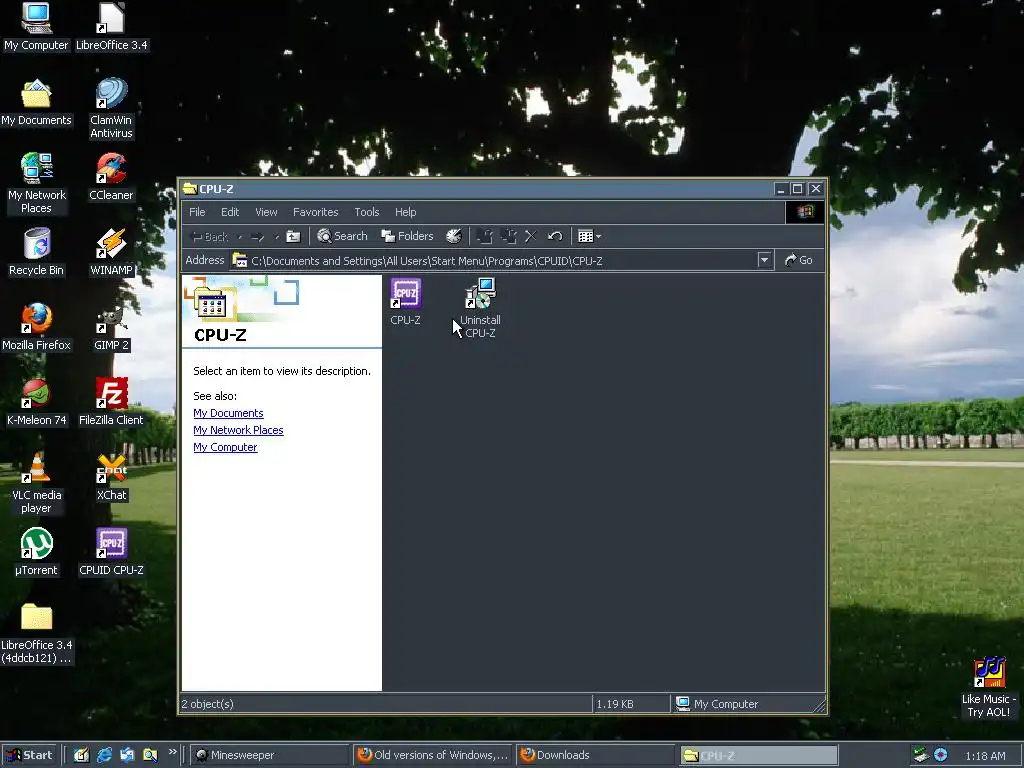
Task: Switch to Downloads taskbar button
Action: pyautogui.click(x=595, y=755)
